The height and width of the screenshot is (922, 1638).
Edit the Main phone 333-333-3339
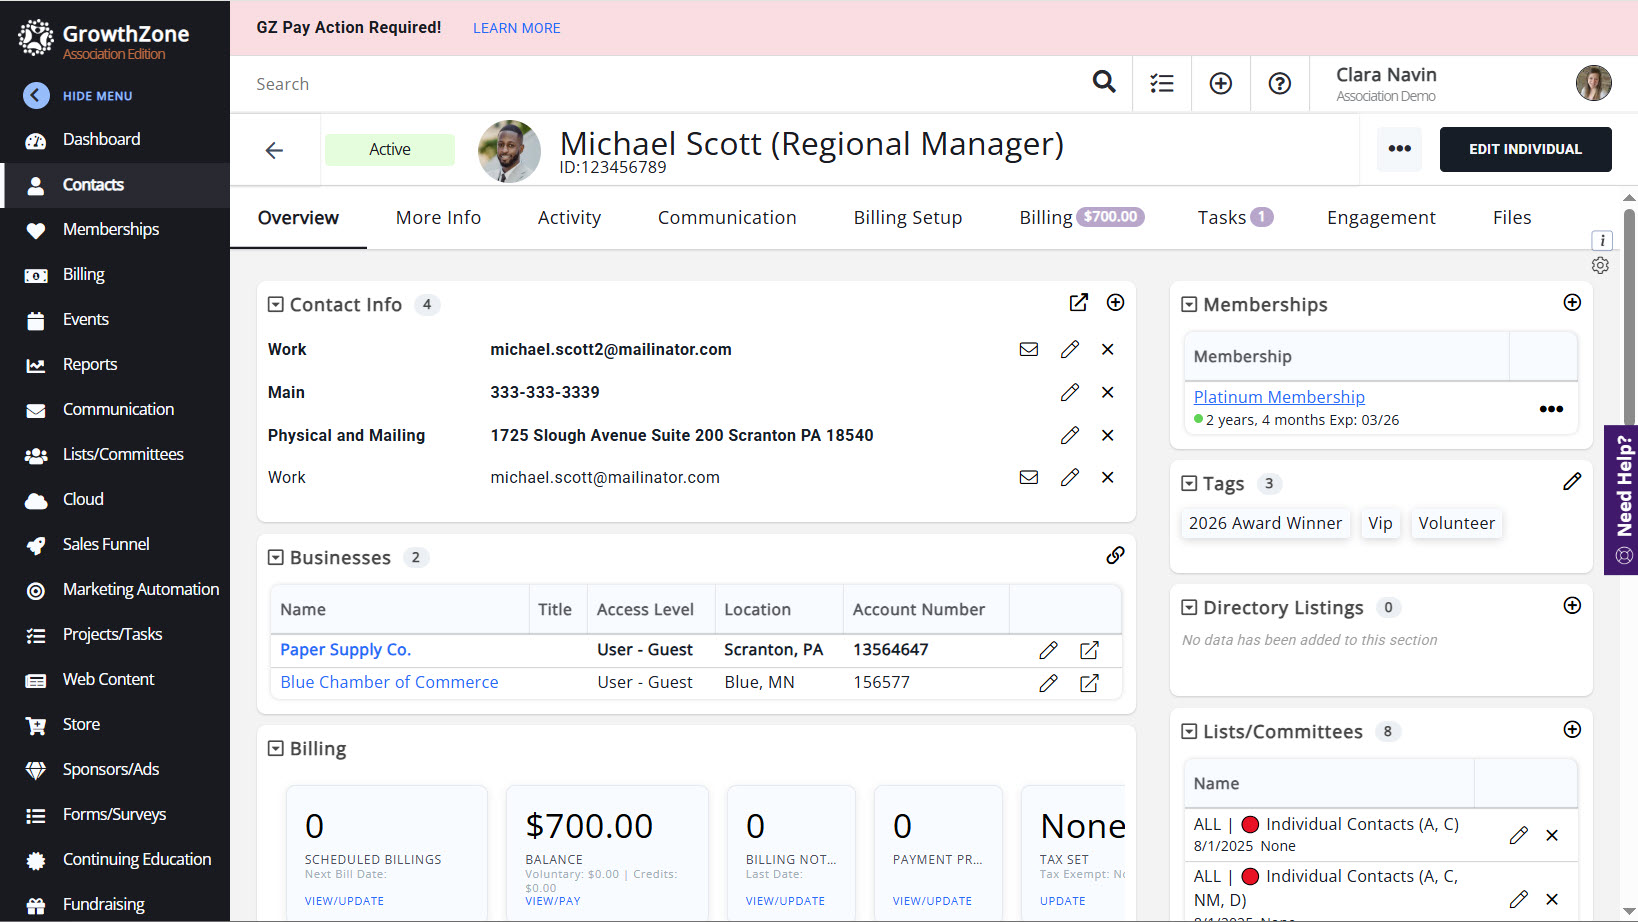pos(1069,392)
